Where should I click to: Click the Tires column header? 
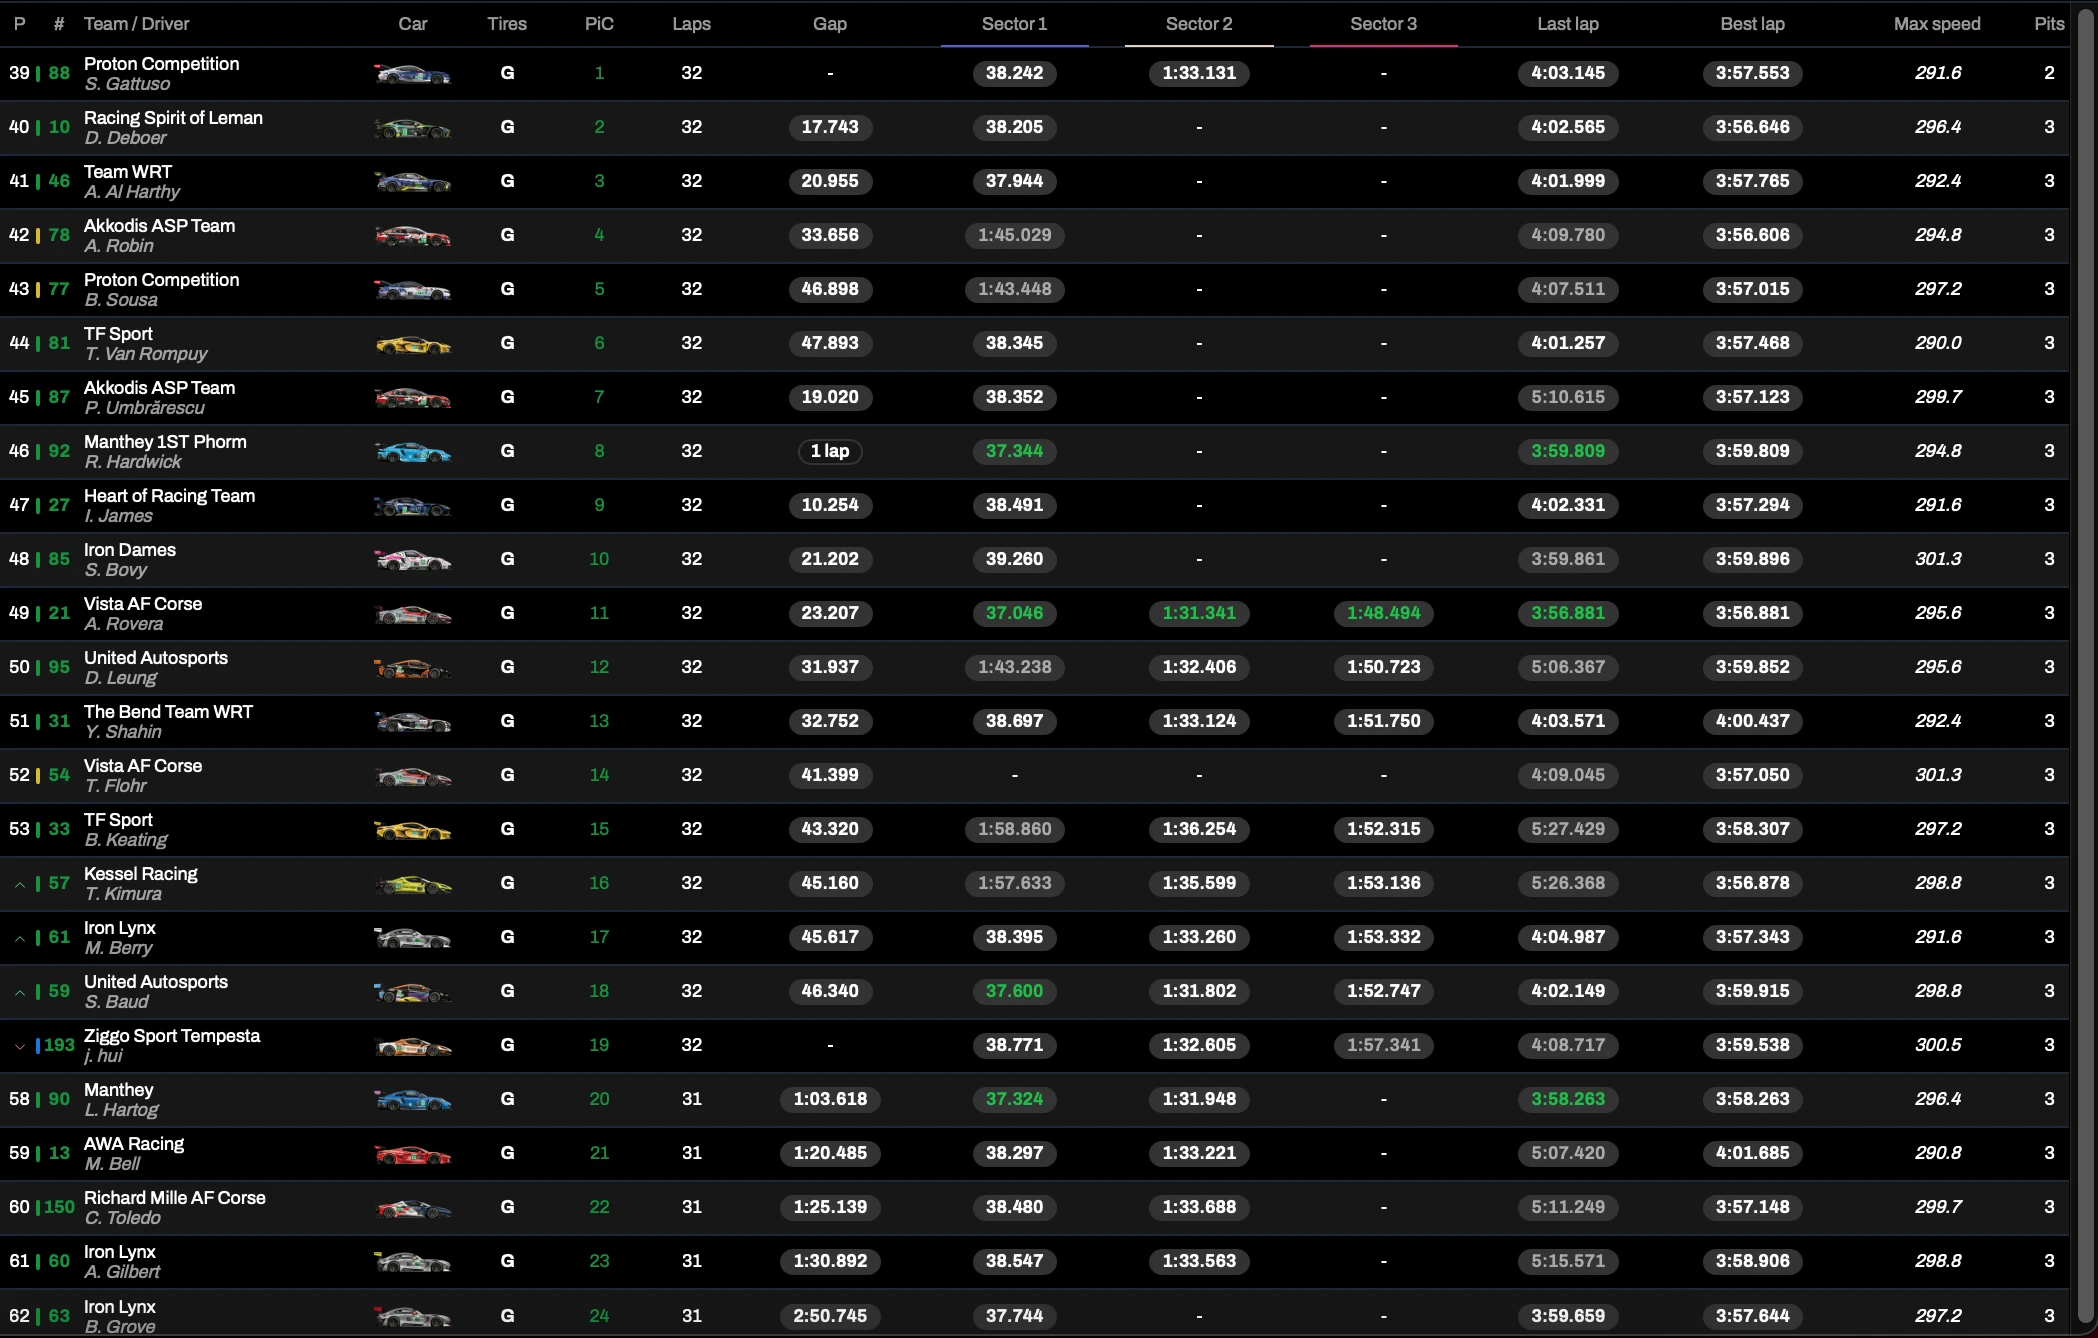(507, 24)
